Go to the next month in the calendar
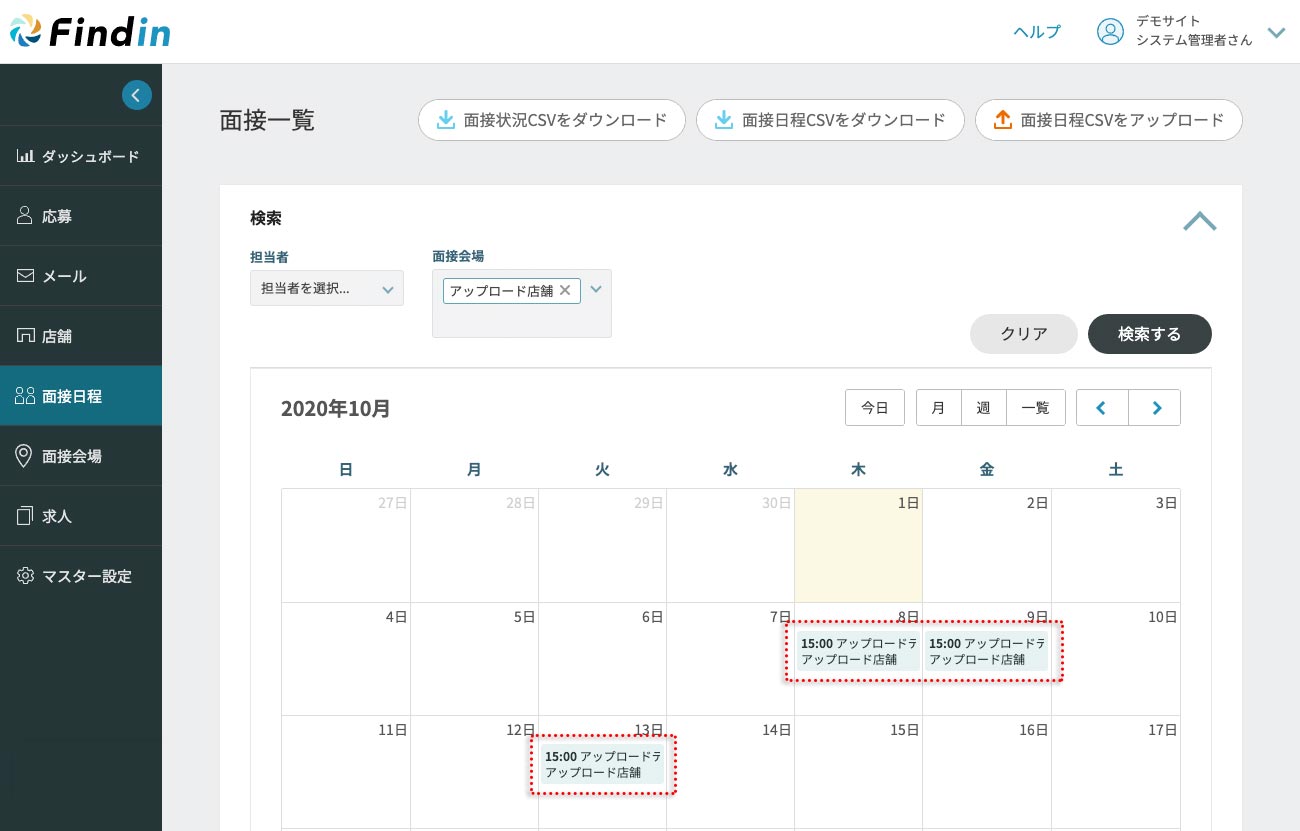Viewport: 1300px width, 831px height. [x=1156, y=408]
